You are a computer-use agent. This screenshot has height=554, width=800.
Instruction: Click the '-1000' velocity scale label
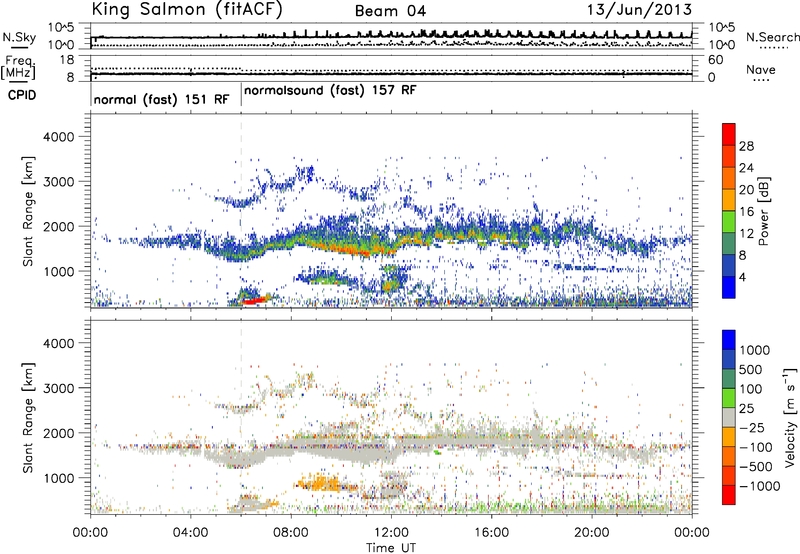759,486
